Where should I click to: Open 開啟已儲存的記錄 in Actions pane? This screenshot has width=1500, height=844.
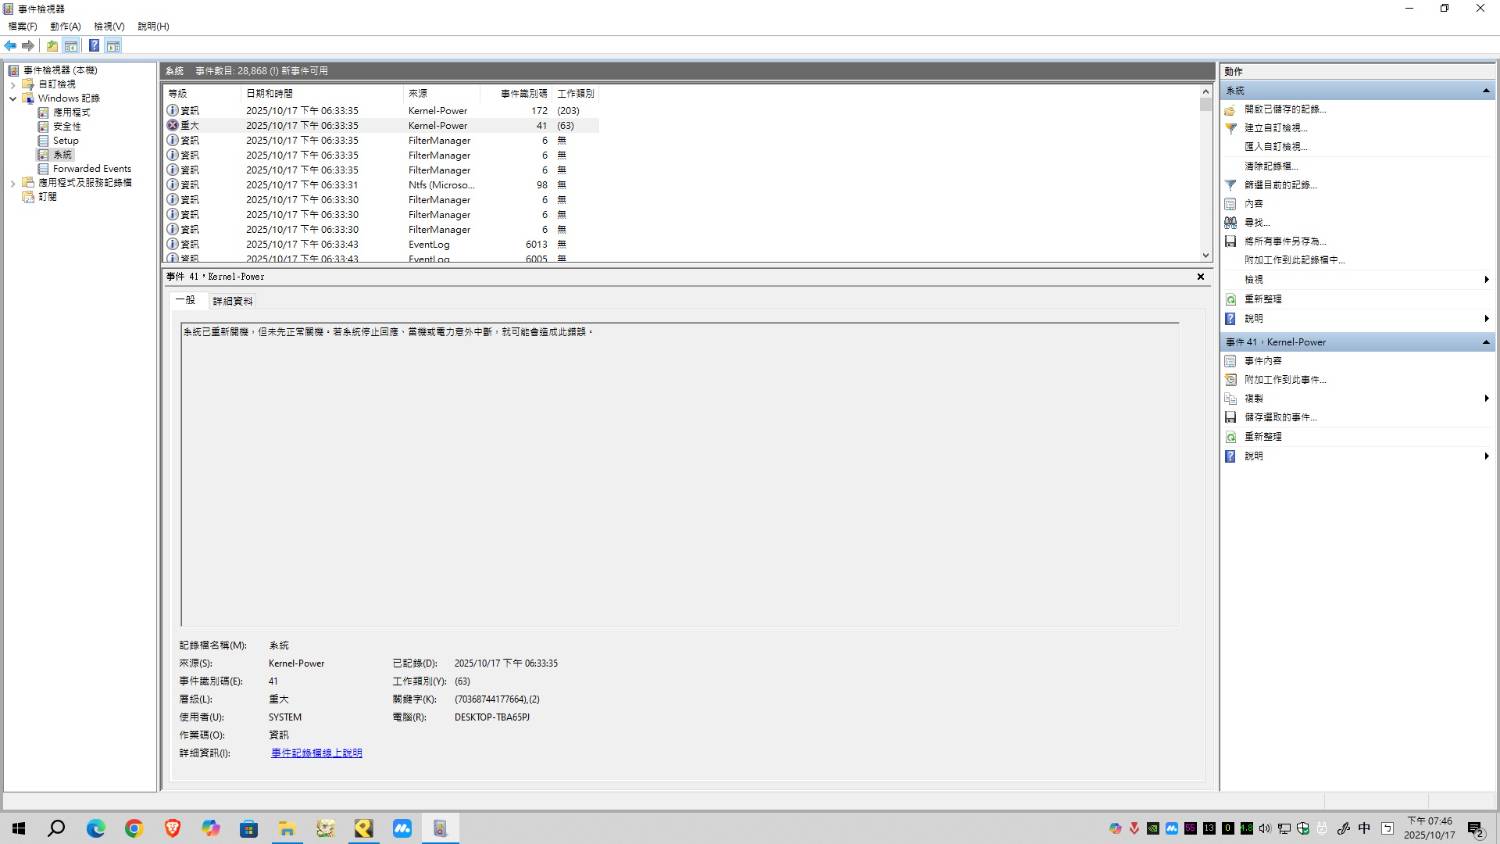pos(1284,109)
